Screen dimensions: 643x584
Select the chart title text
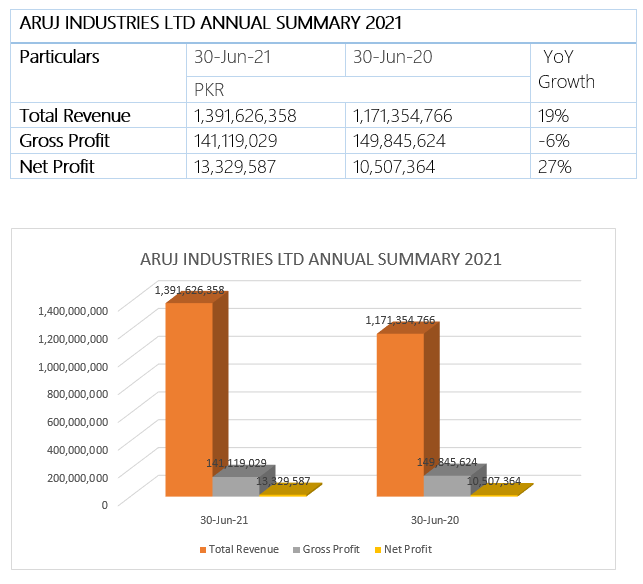[321, 260]
